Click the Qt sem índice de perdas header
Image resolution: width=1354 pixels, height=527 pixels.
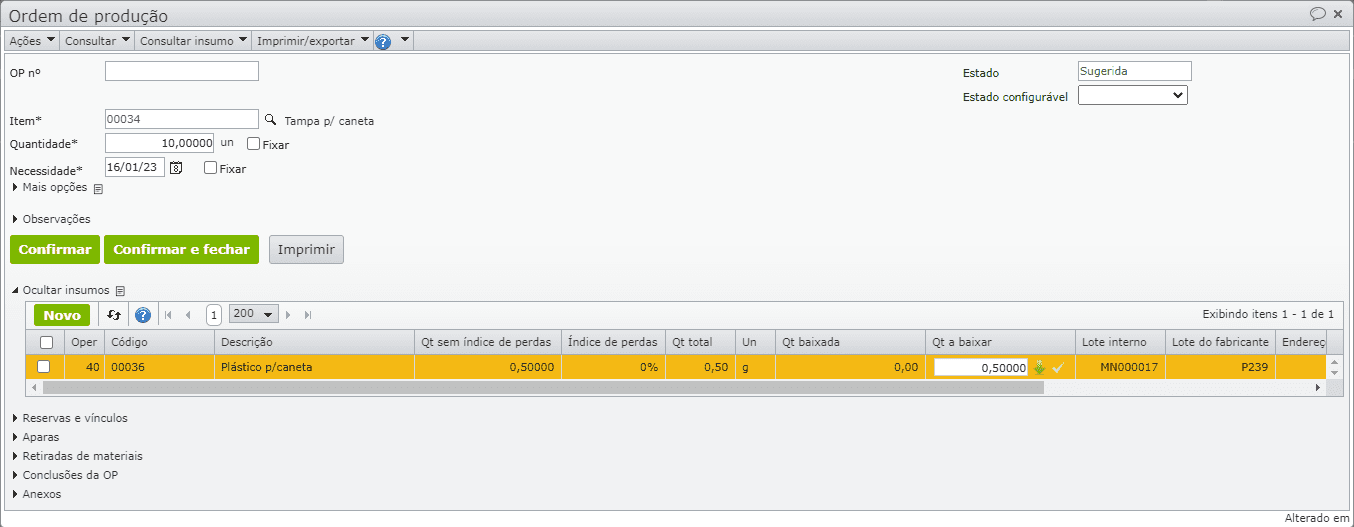pyautogui.click(x=488, y=342)
